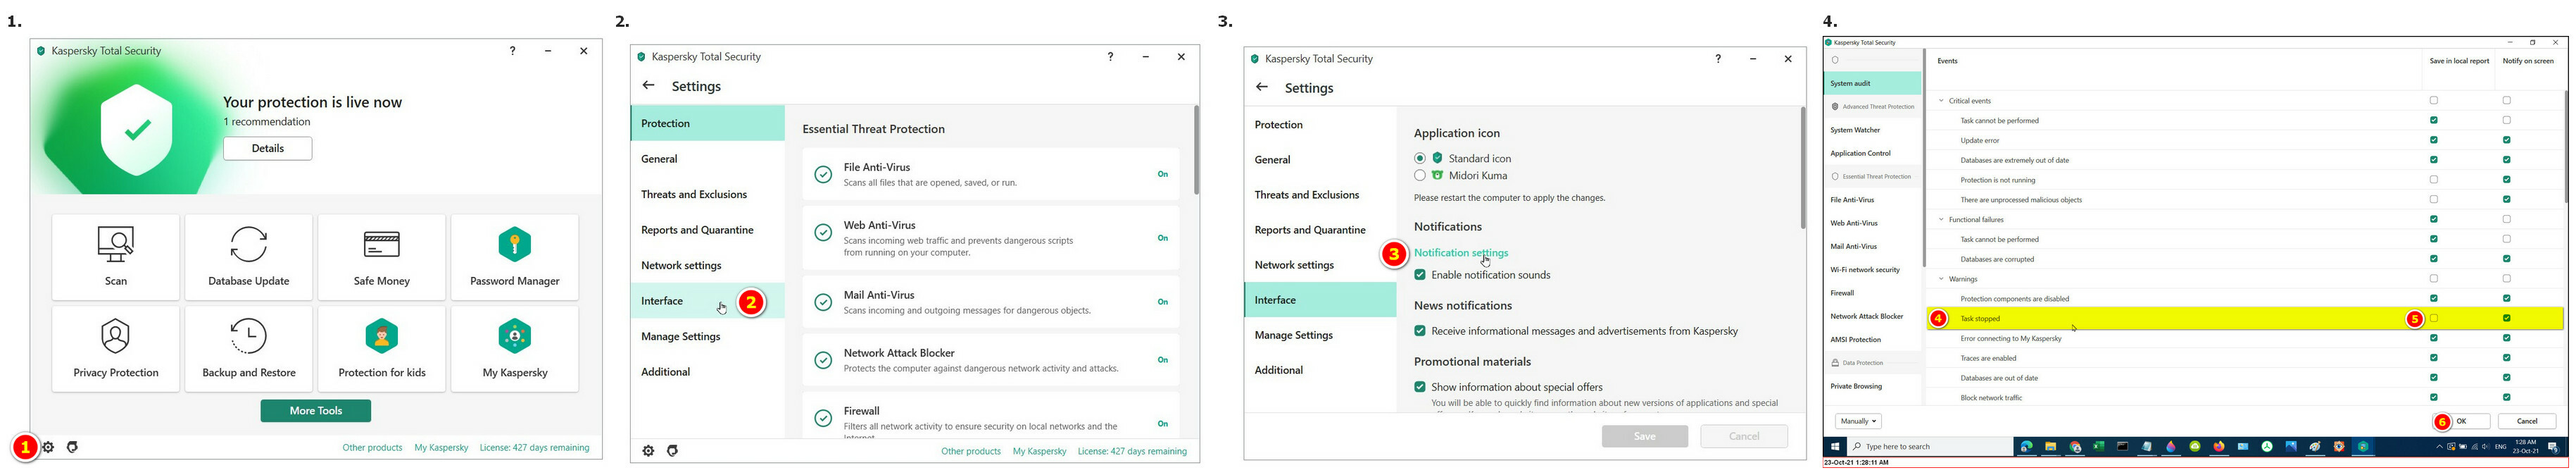This screenshot has height=475, width=2576.
Task: Select the highlighted 'Task stopped' row text
Action: (x=1980, y=319)
